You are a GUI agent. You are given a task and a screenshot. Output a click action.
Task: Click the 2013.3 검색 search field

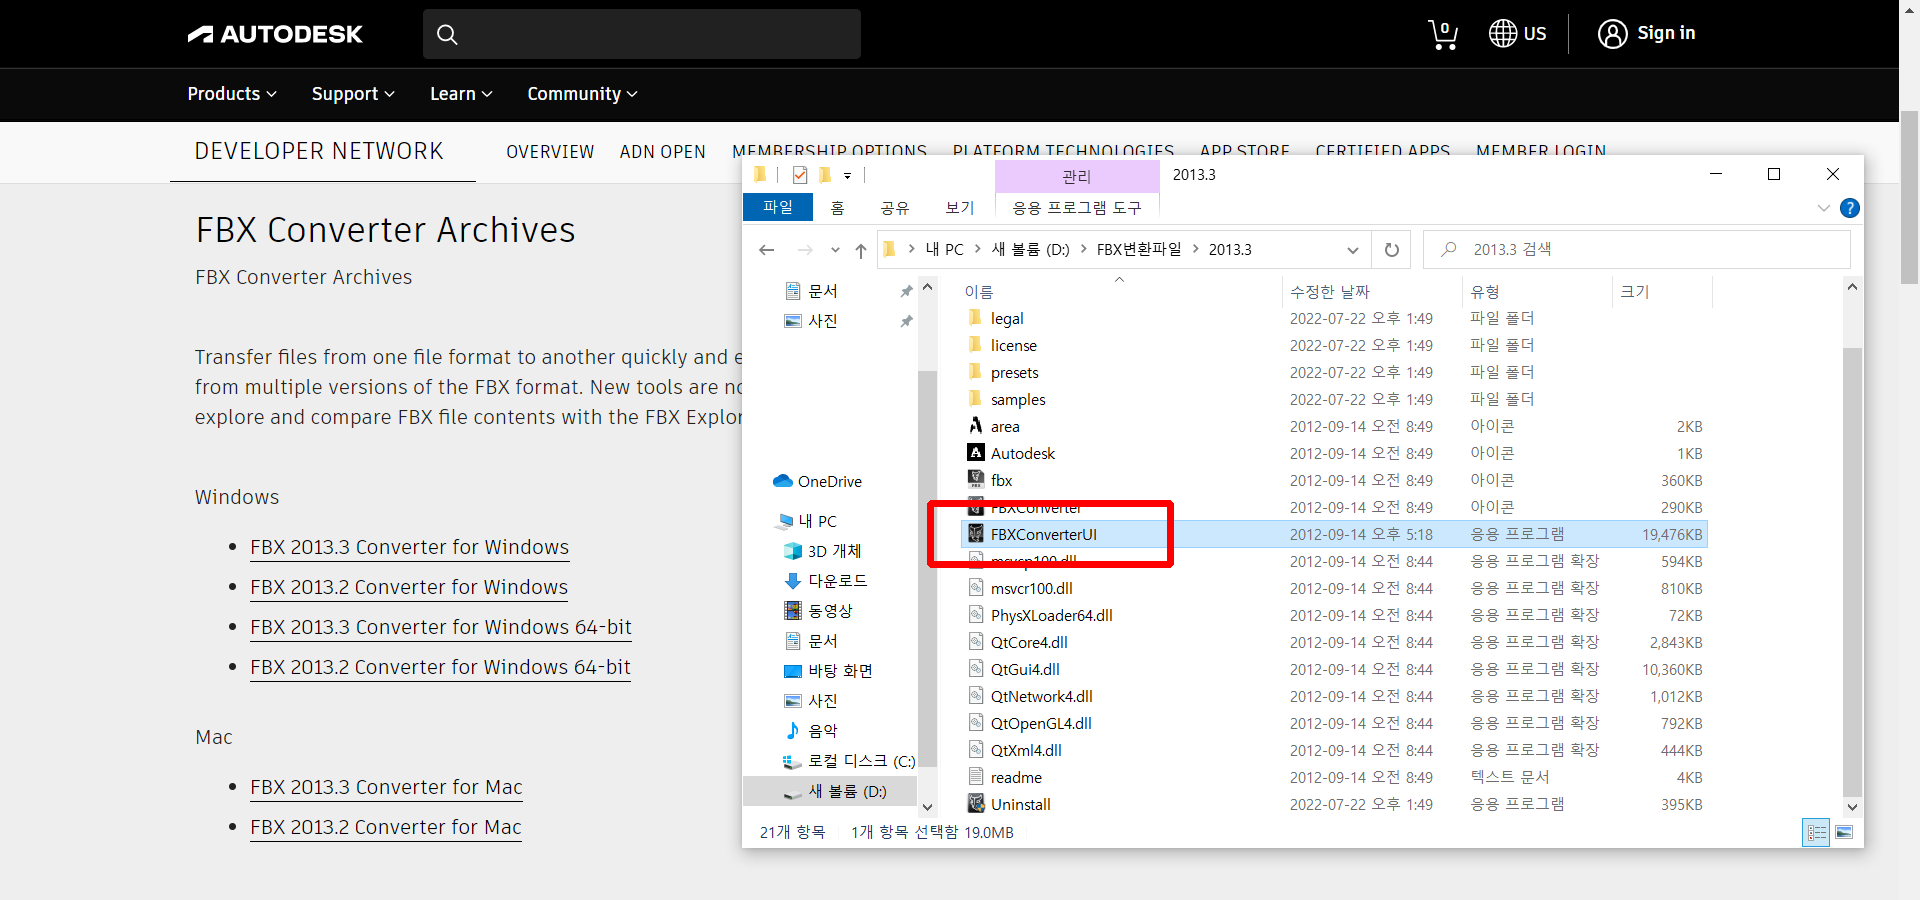(x=1637, y=250)
